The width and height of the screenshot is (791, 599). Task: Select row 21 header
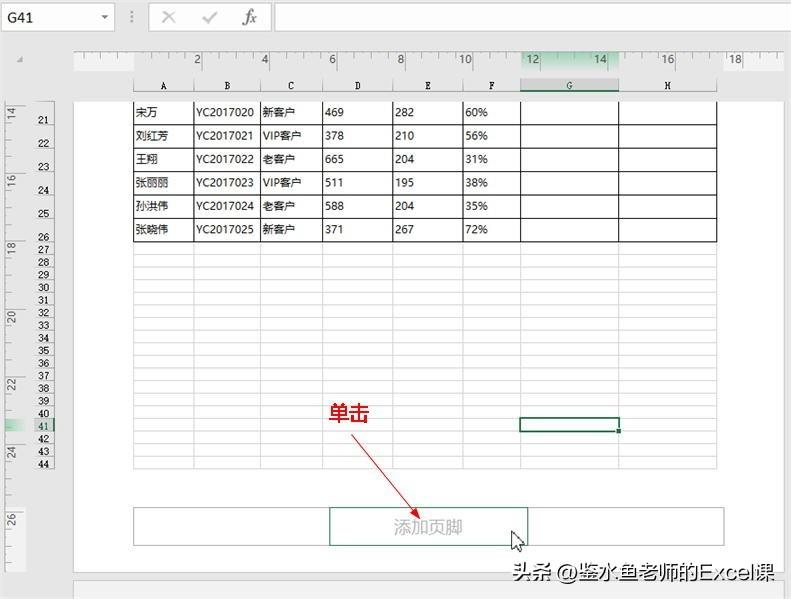tap(43, 114)
